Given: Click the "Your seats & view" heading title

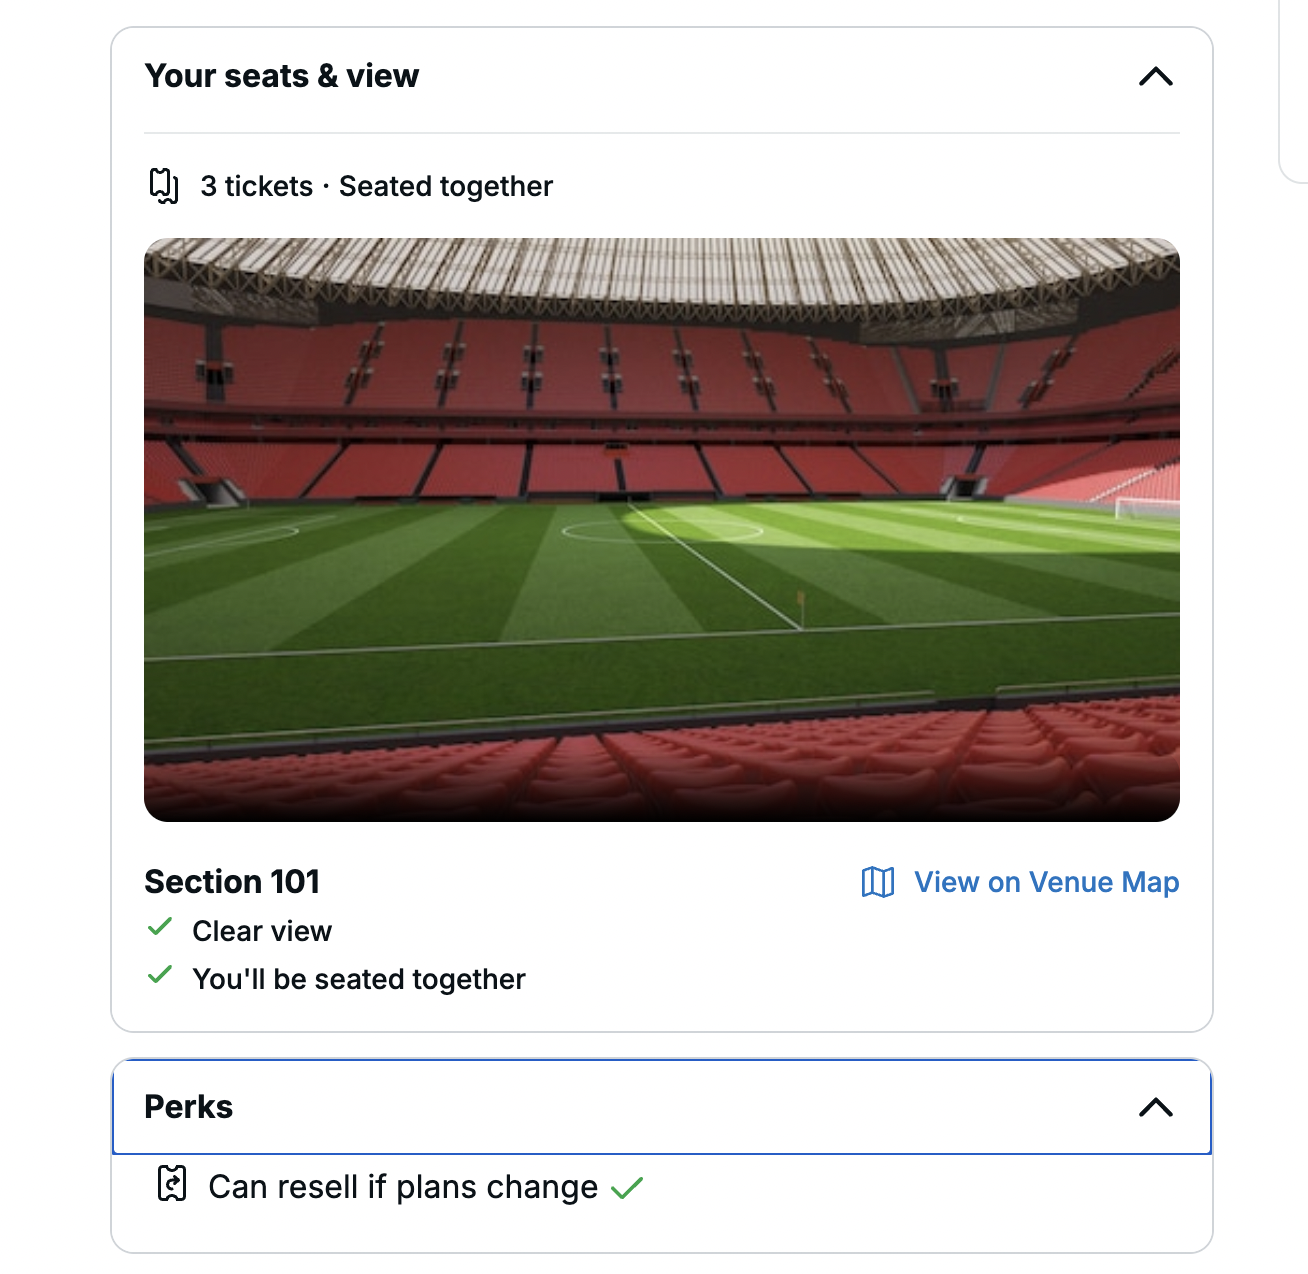Looking at the screenshot, I should coord(282,76).
